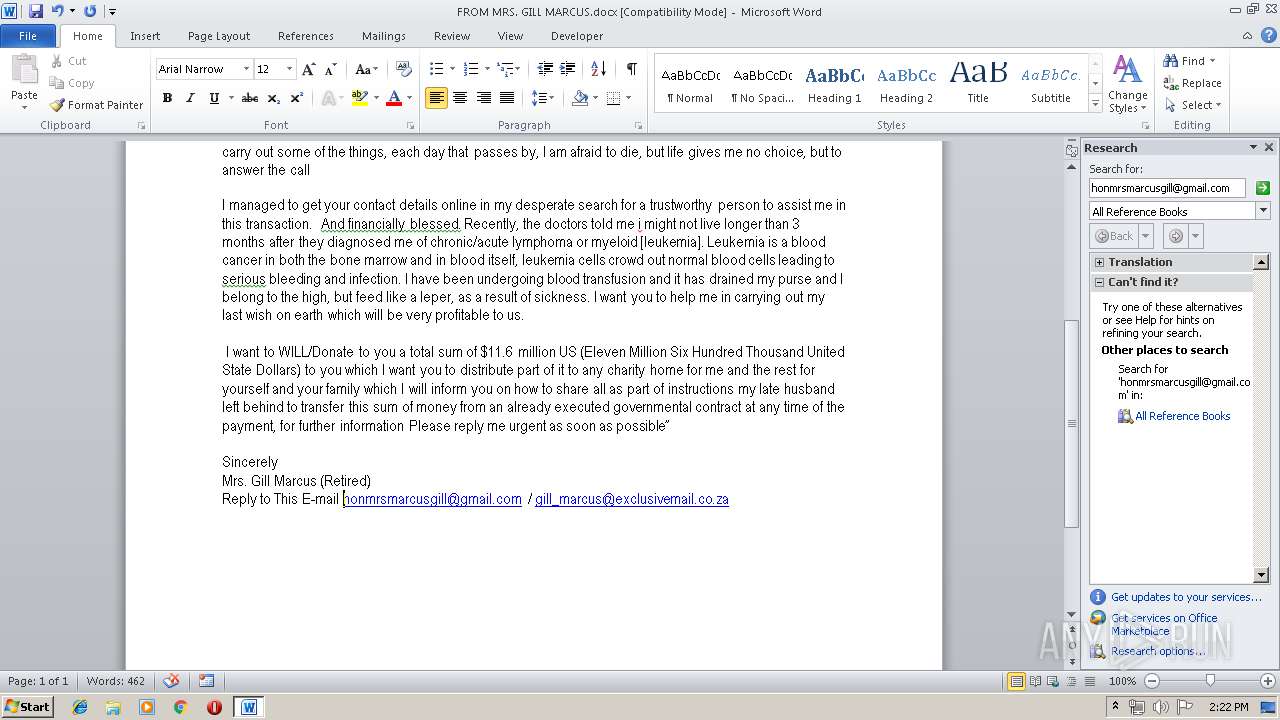This screenshot has height=720, width=1280.
Task: Toggle Underline formatting
Action: (214, 98)
